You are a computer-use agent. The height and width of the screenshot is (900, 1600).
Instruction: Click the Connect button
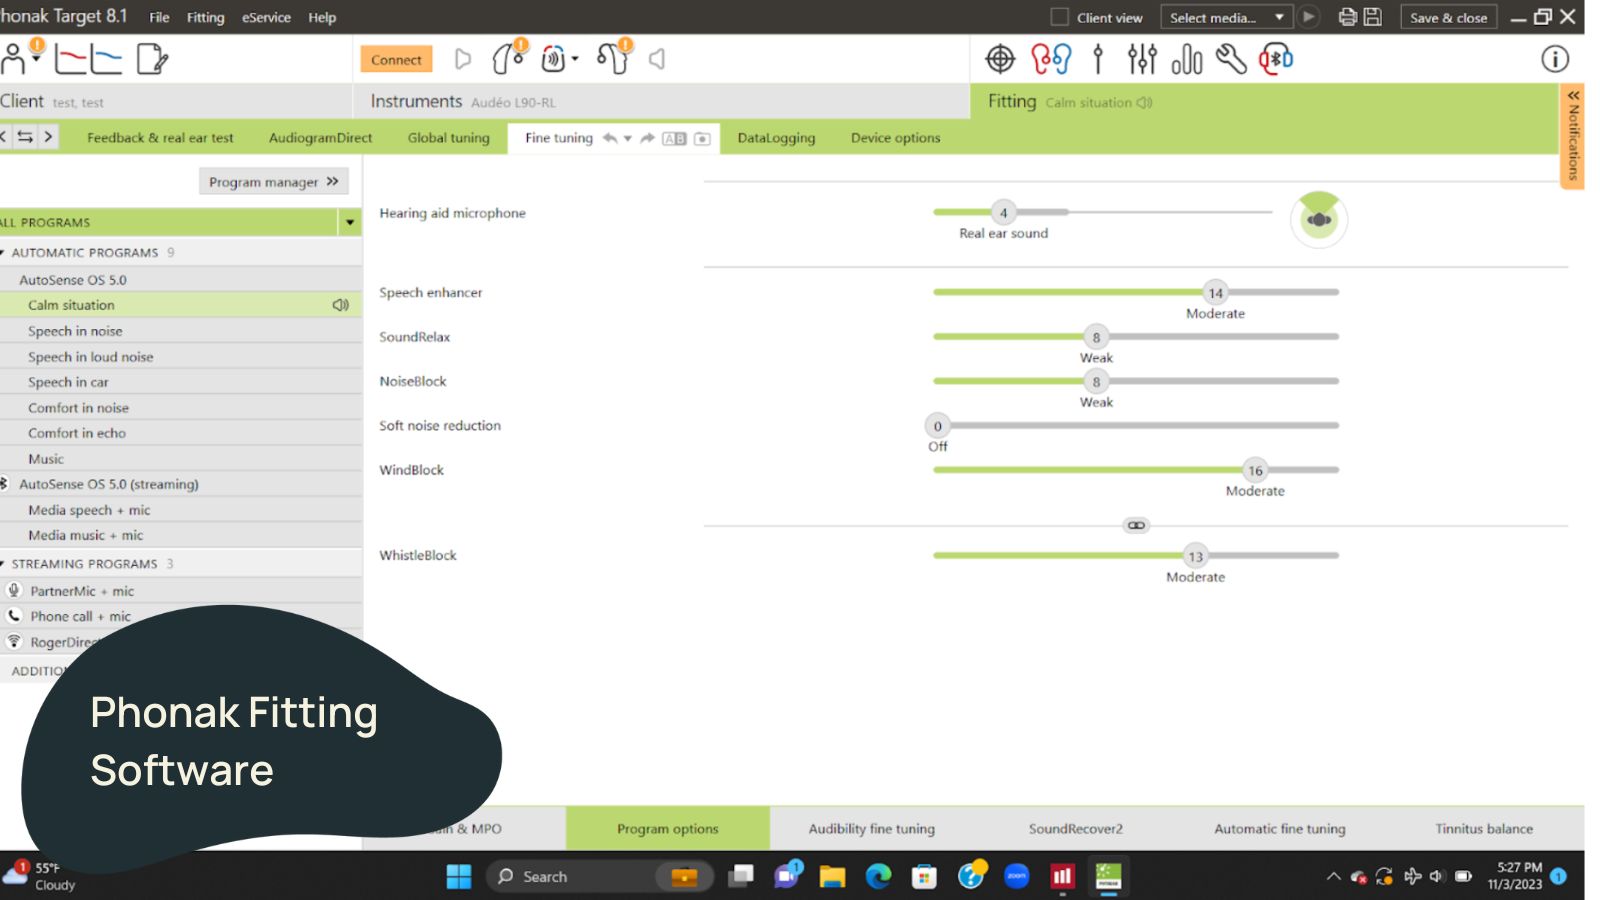pos(396,59)
